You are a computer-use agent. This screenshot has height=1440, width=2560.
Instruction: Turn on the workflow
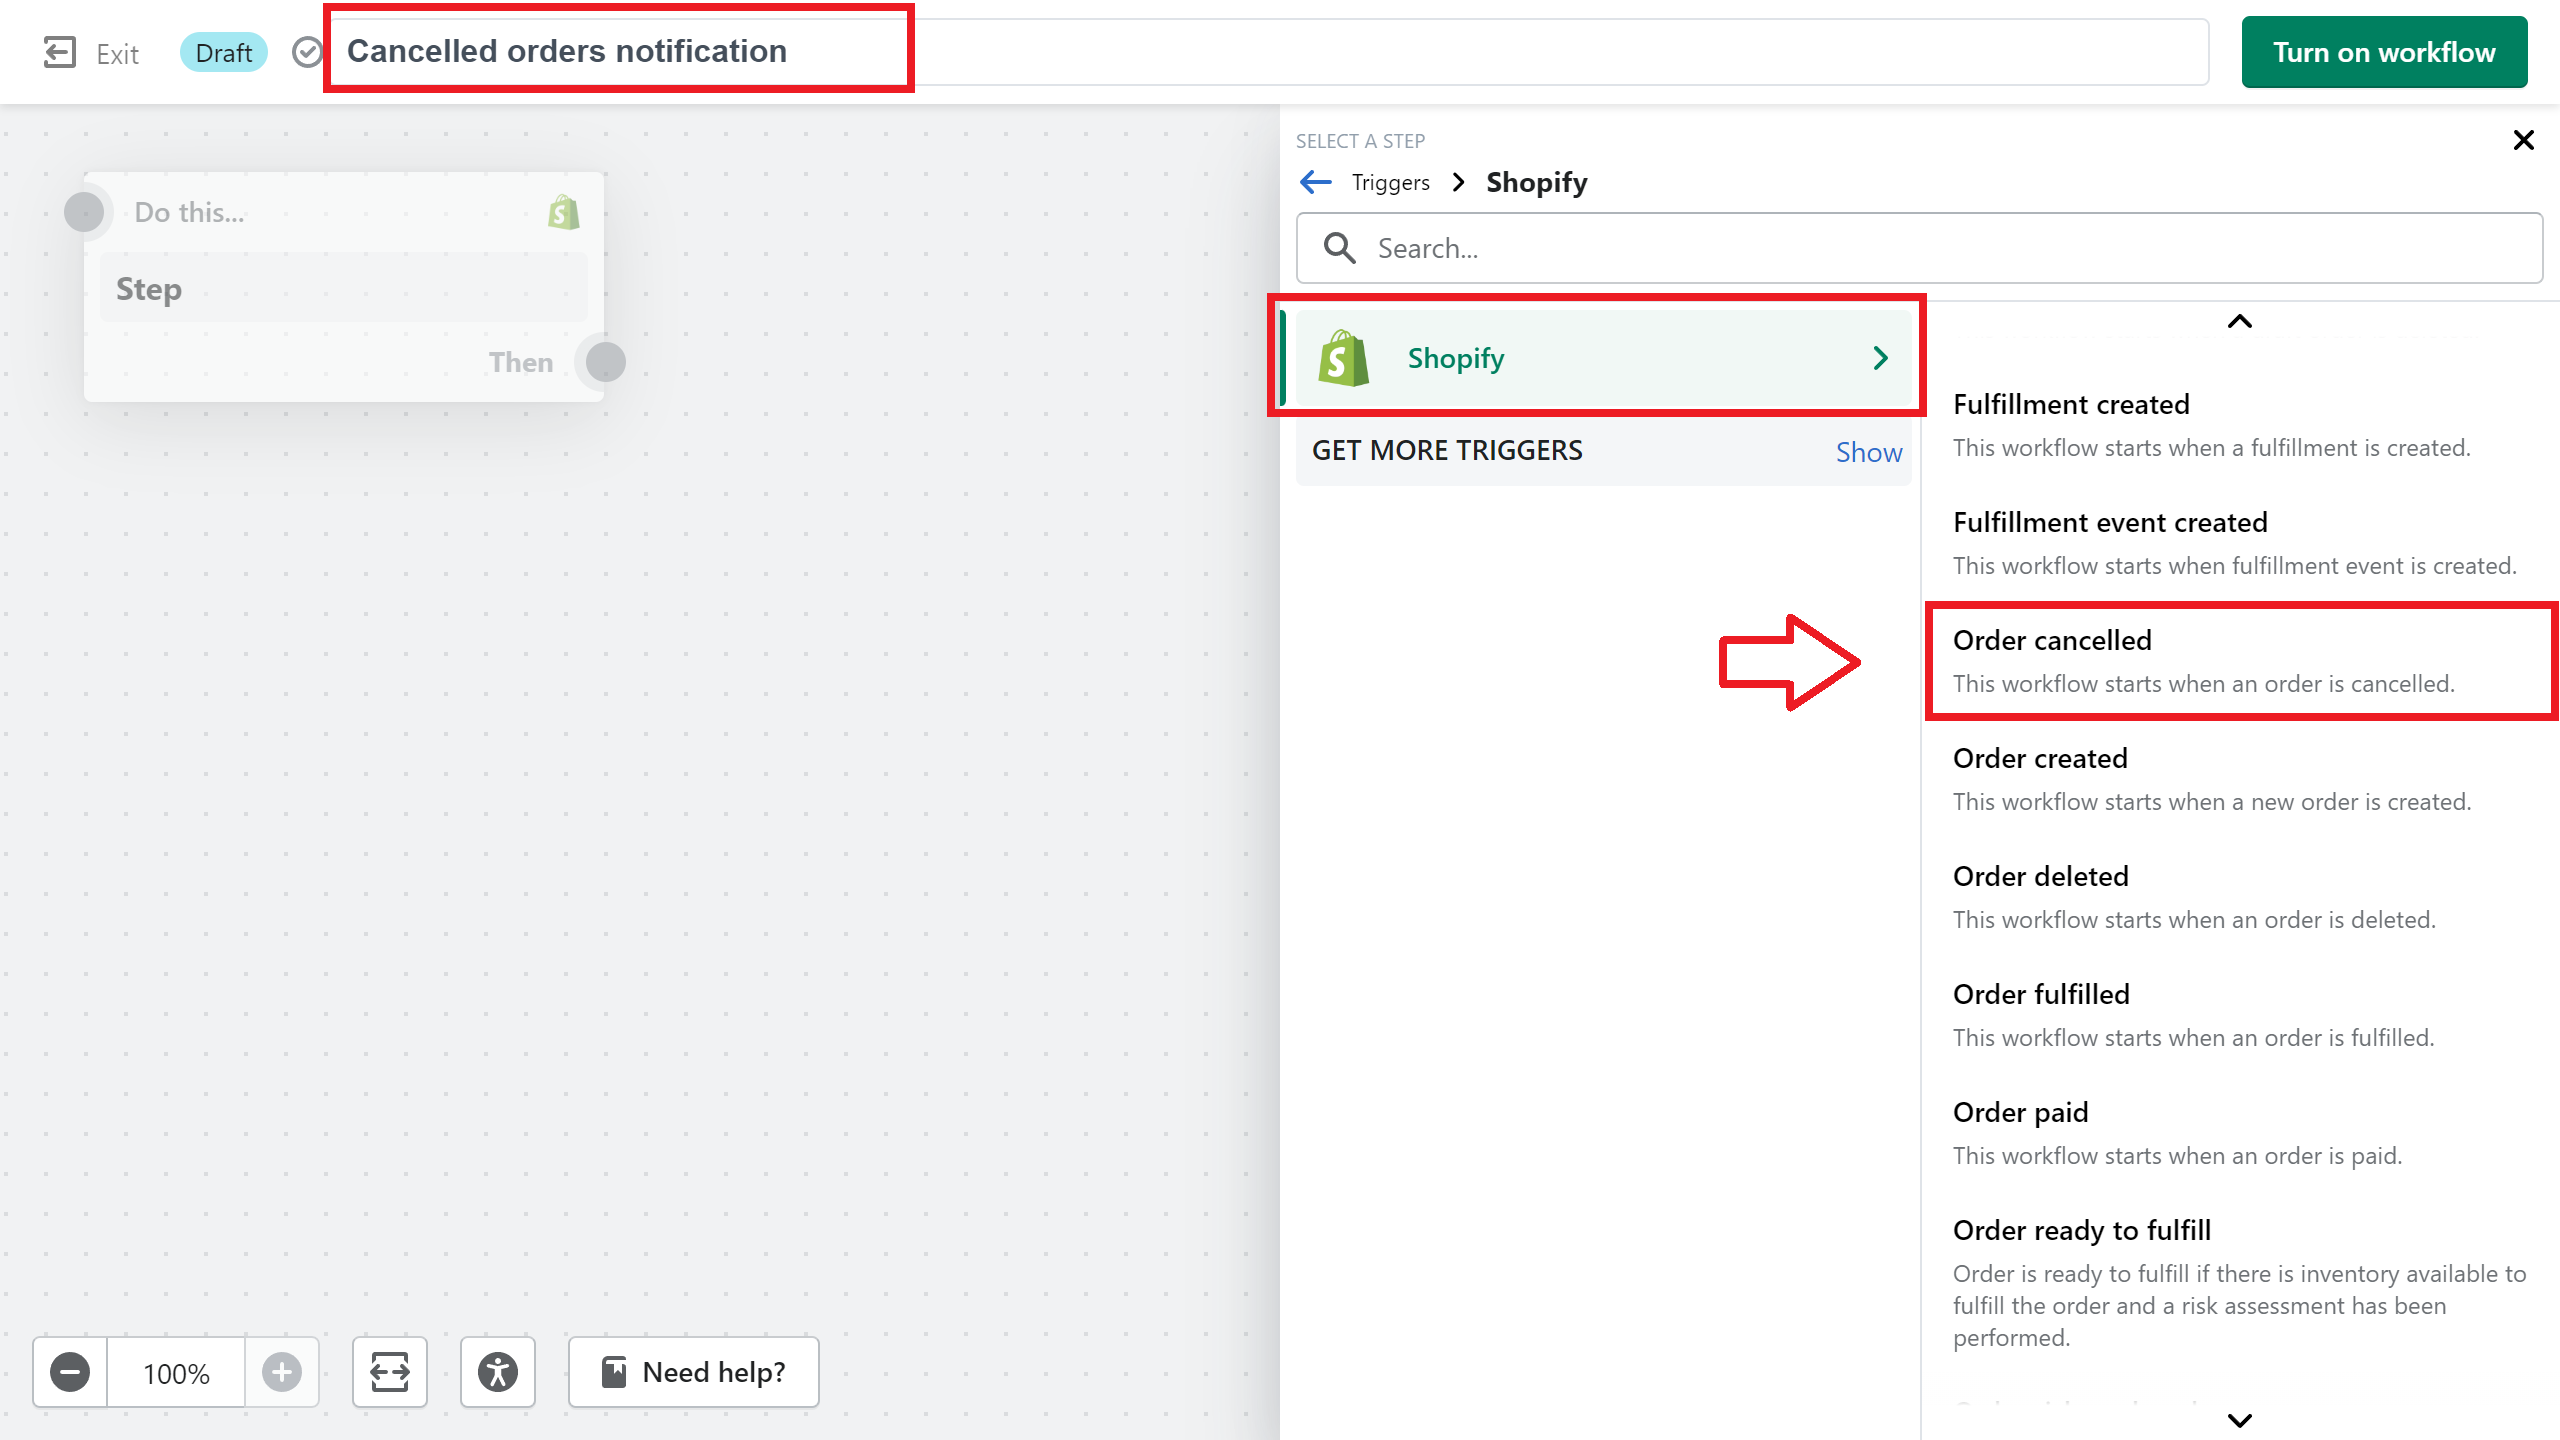pos(2384,52)
